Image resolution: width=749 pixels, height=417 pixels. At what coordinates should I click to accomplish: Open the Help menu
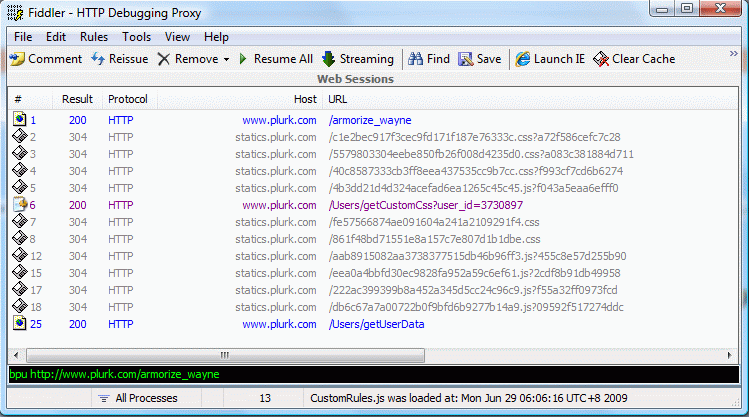[x=216, y=37]
